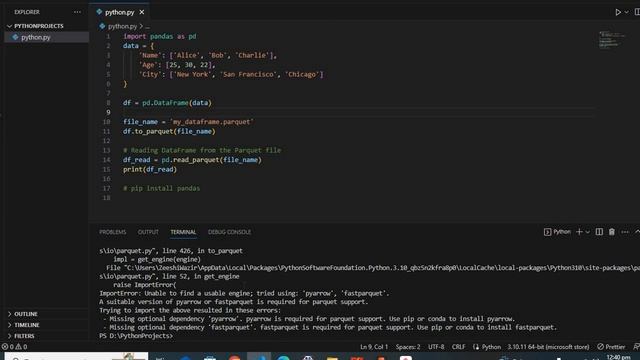Click the code minimap preview
640x360 pixels.
[x=611, y=40]
